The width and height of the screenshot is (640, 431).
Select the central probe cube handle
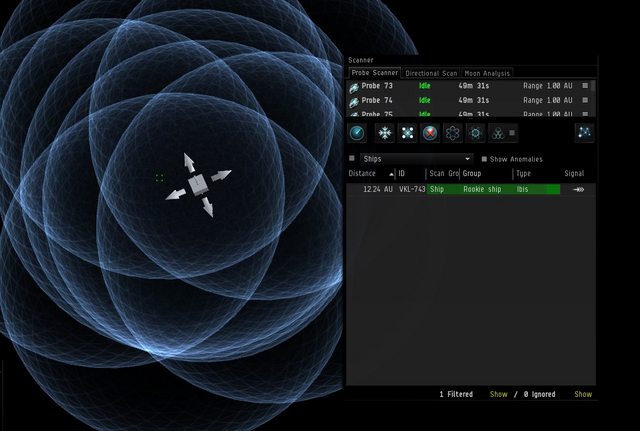pyautogui.click(x=198, y=185)
